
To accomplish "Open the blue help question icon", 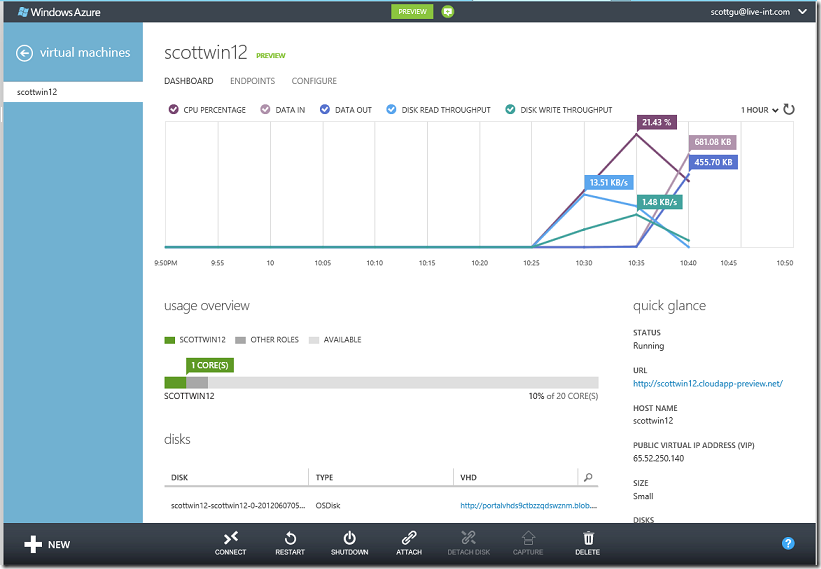I will click(788, 543).
